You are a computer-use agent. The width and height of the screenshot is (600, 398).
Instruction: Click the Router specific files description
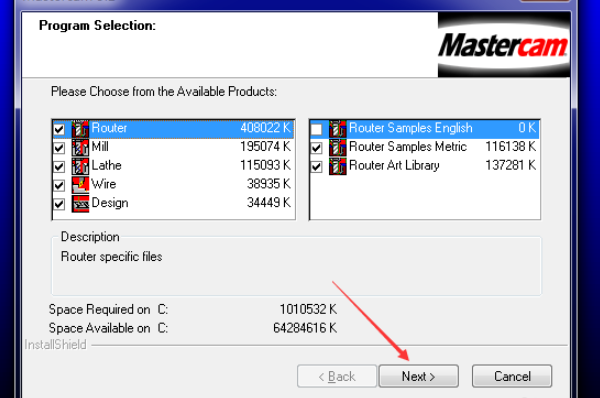[x=111, y=257]
